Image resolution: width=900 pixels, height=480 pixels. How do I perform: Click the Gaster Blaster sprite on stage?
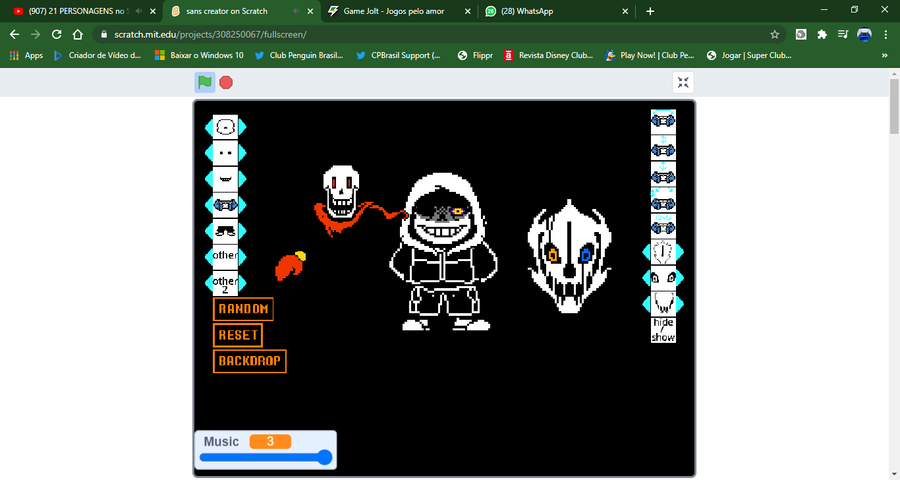tap(569, 256)
